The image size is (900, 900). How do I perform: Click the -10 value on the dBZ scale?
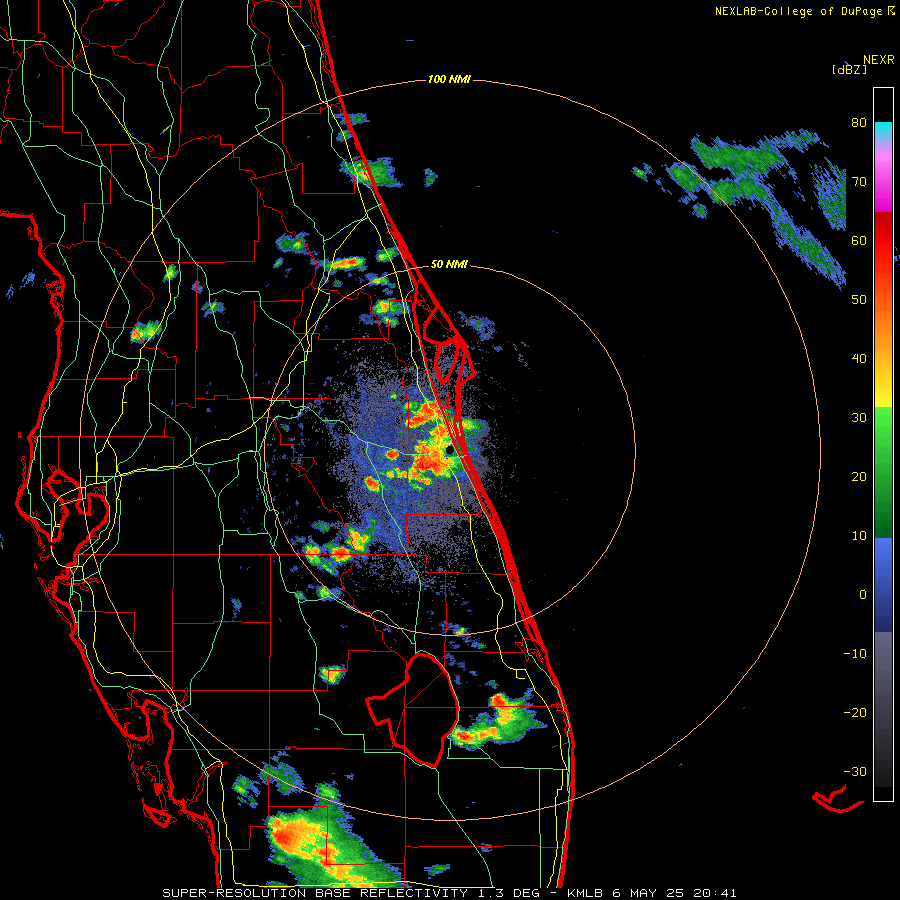click(855, 654)
